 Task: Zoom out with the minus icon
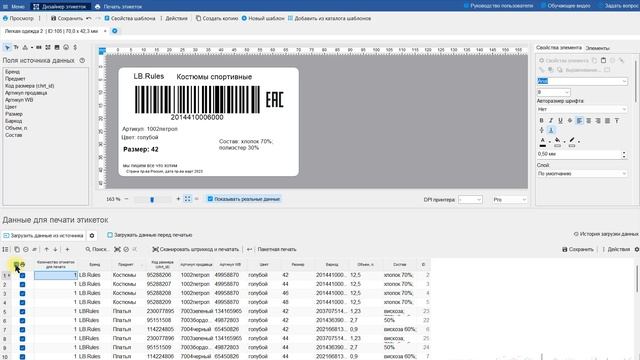[126, 199]
